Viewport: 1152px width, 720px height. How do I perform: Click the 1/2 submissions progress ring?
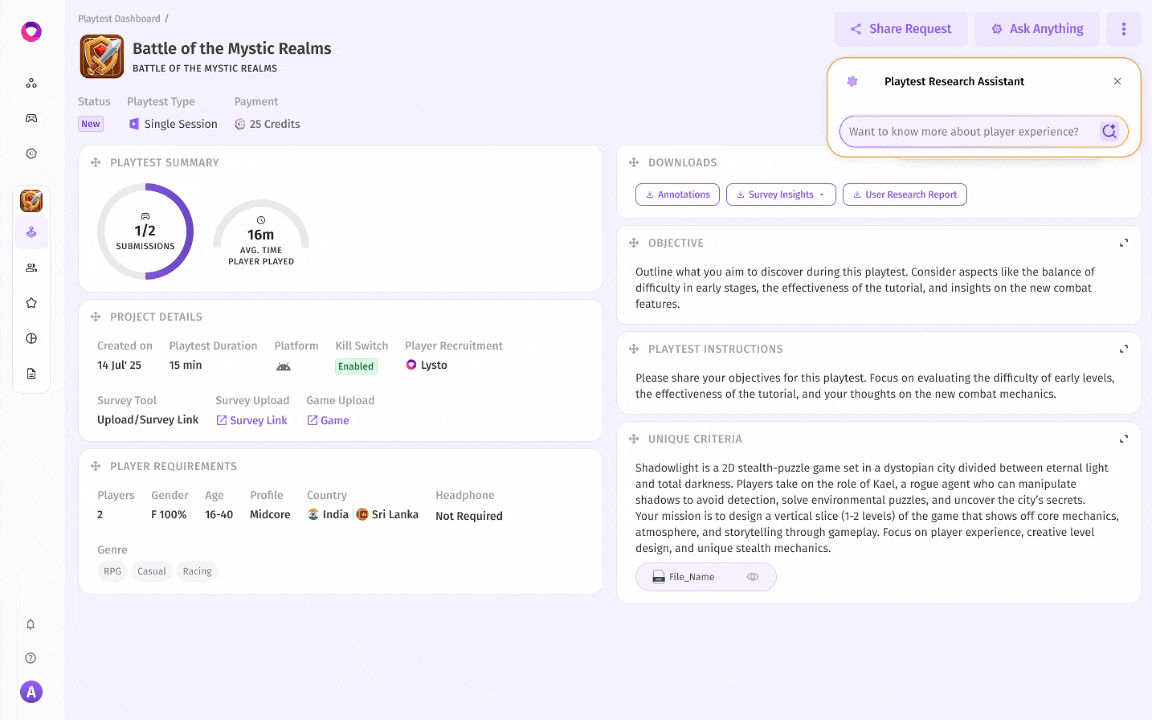tap(145, 231)
